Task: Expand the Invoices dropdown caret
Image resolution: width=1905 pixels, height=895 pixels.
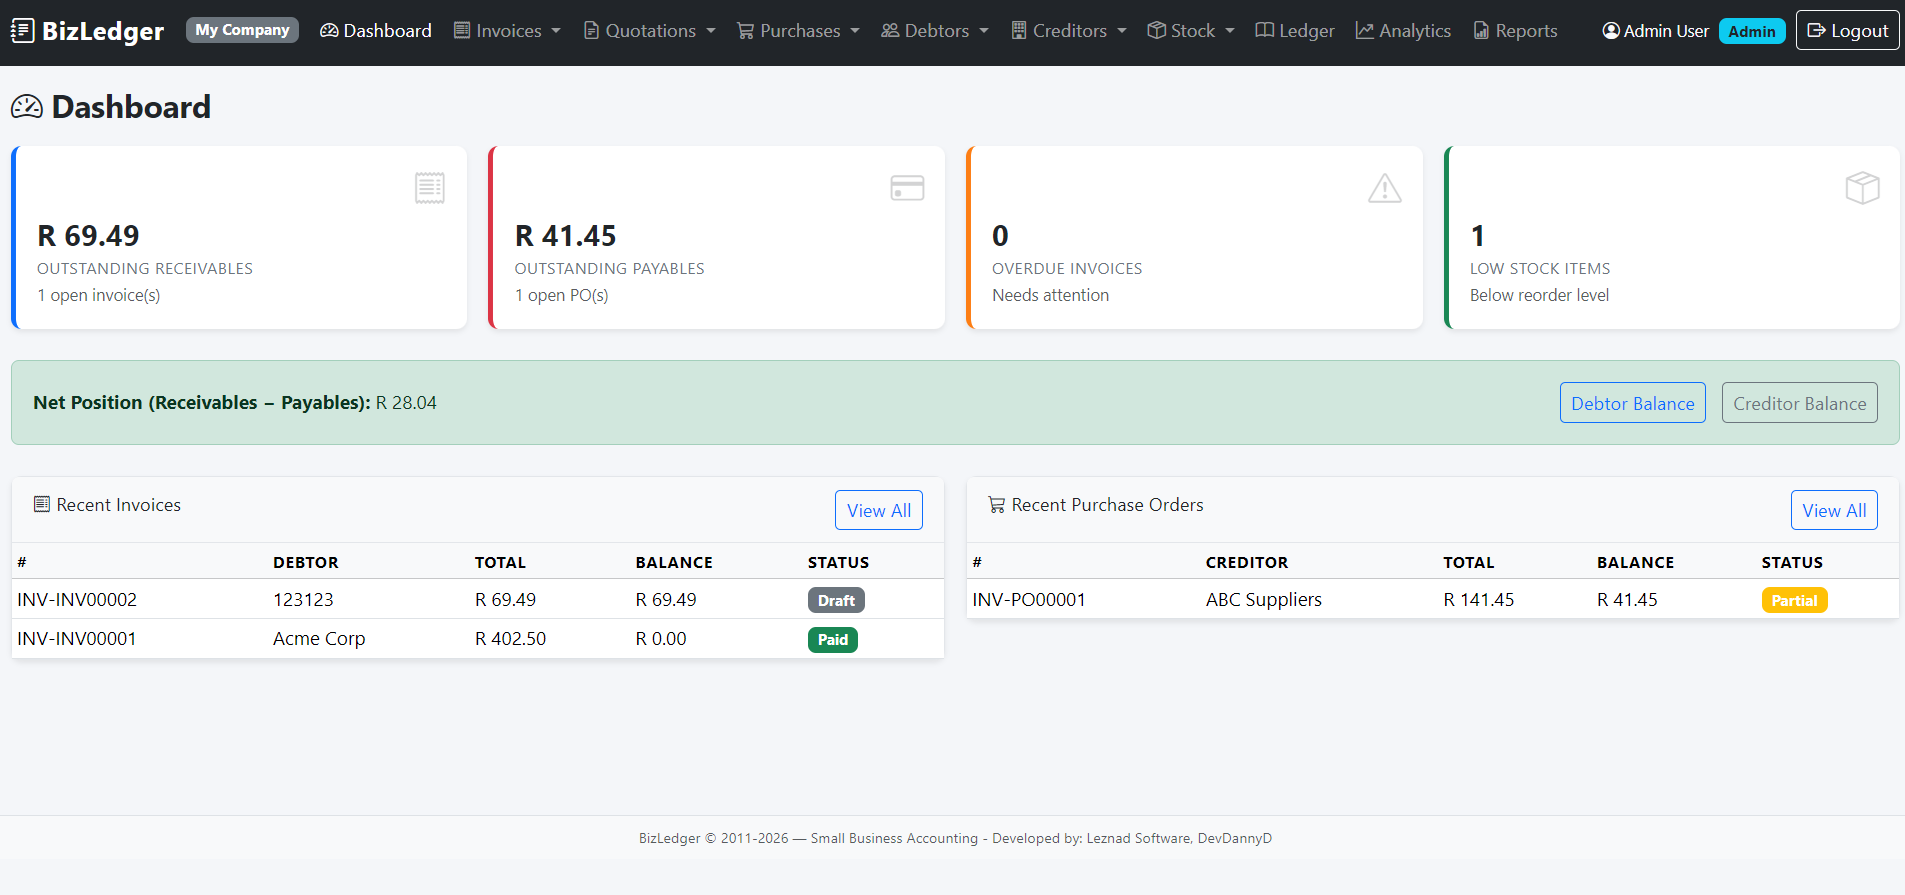Action: [x=556, y=31]
